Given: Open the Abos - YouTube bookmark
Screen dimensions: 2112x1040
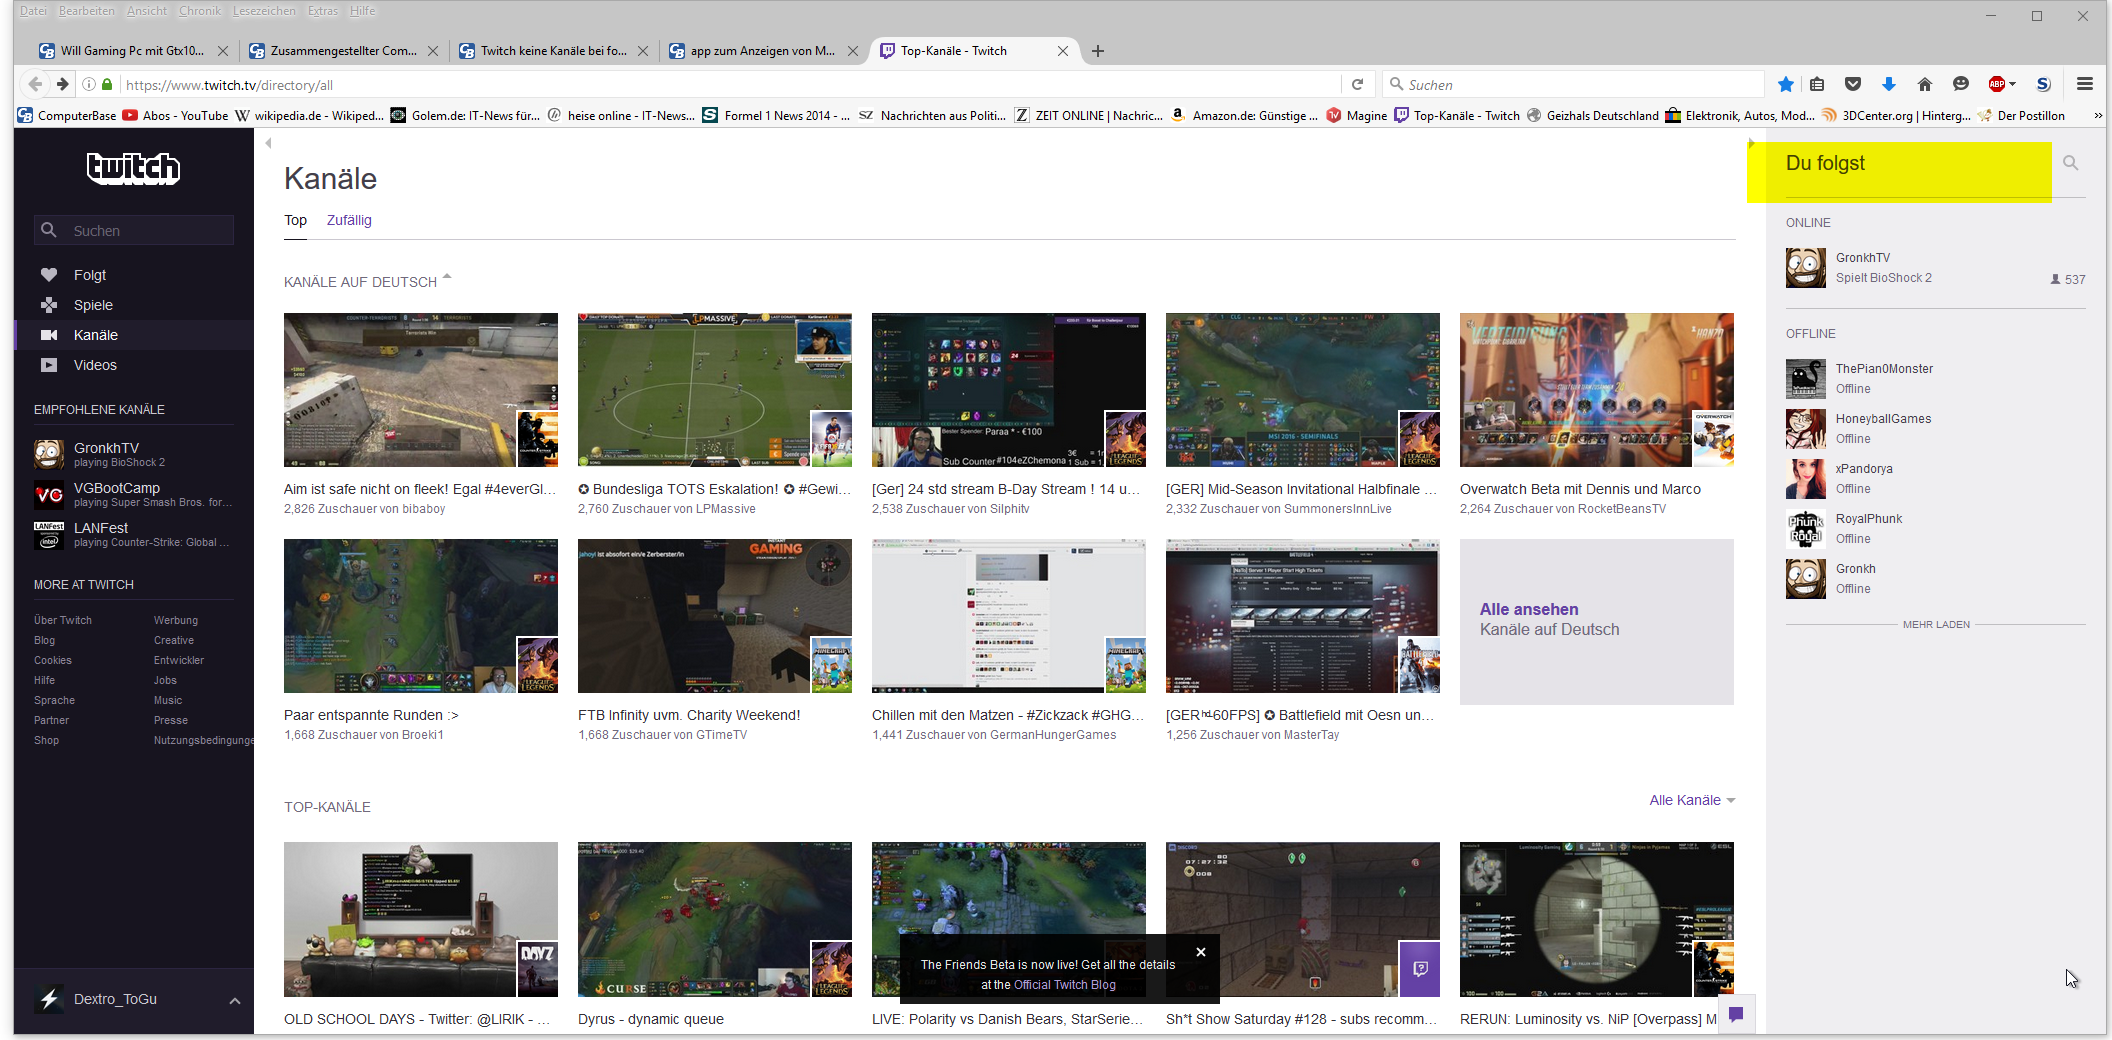Looking at the screenshot, I should [x=175, y=116].
